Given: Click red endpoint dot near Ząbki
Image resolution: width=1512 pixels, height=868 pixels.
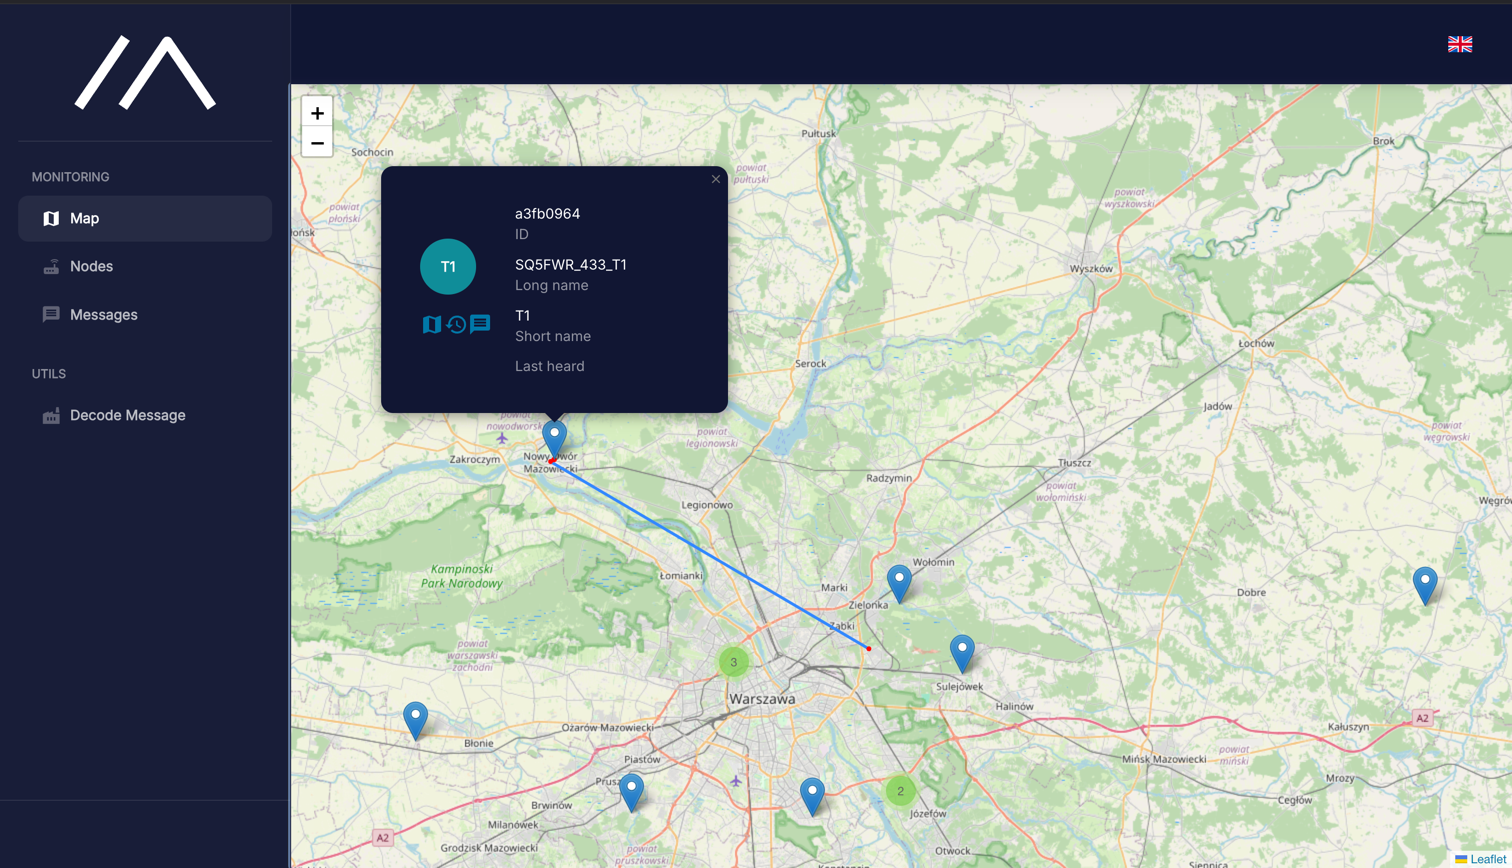Looking at the screenshot, I should [x=869, y=649].
